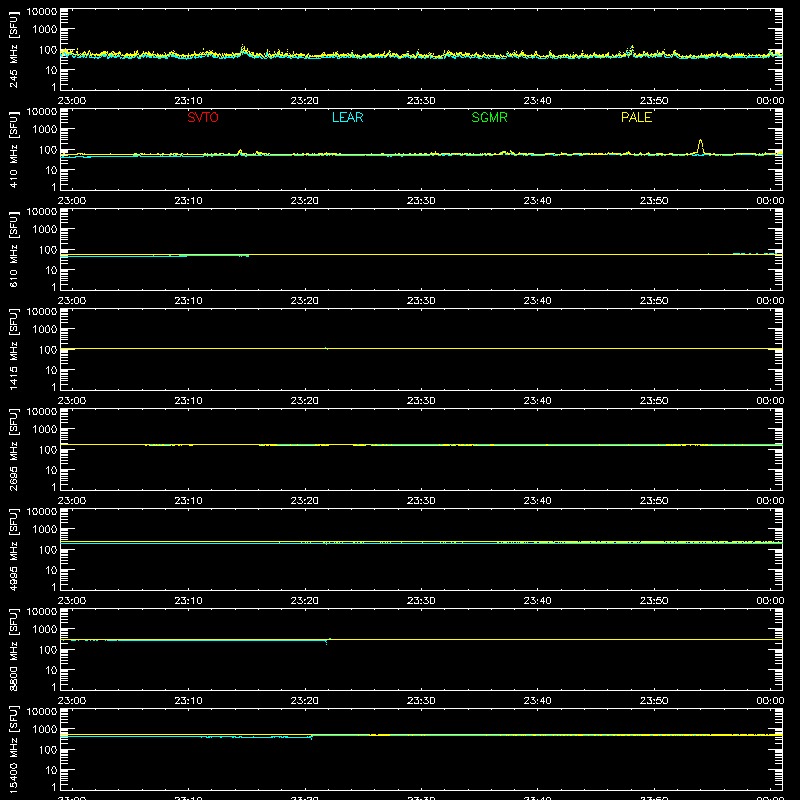The width and height of the screenshot is (800, 800).
Task: Click the 10000 label on the 15400 MHz axis
Action: [42, 712]
